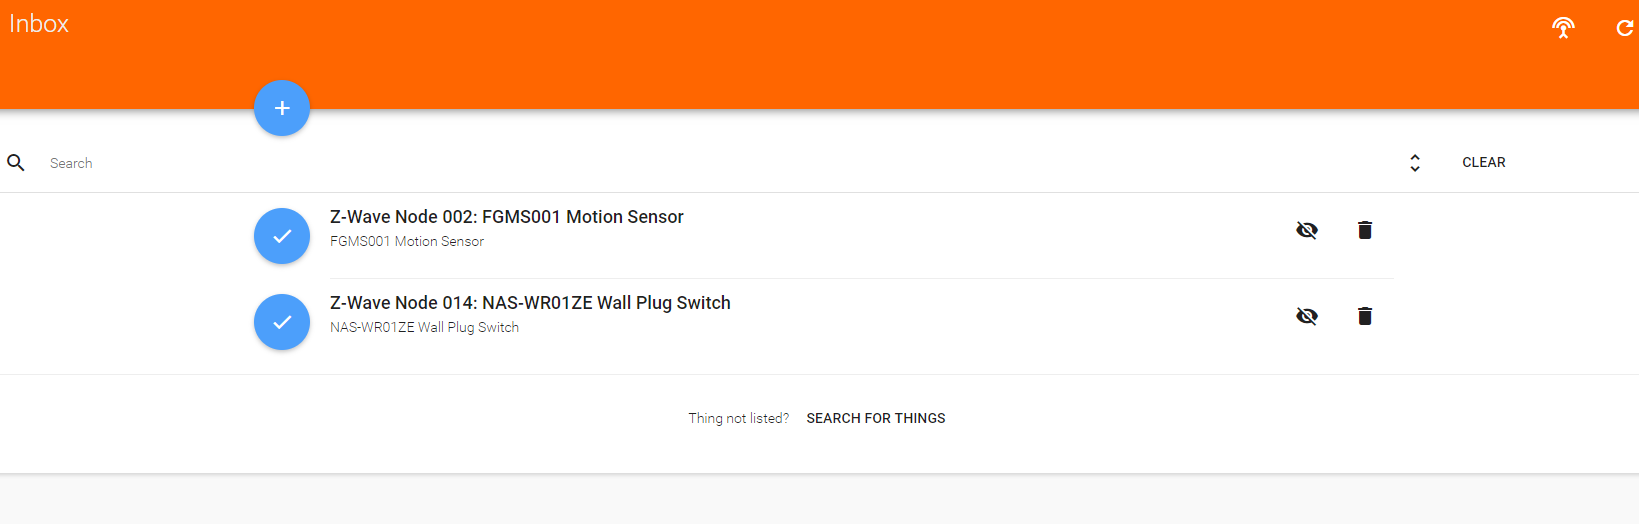Screen dimensions: 1639x524
Task: Click the "Thing not listed?" text
Action: point(738,418)
